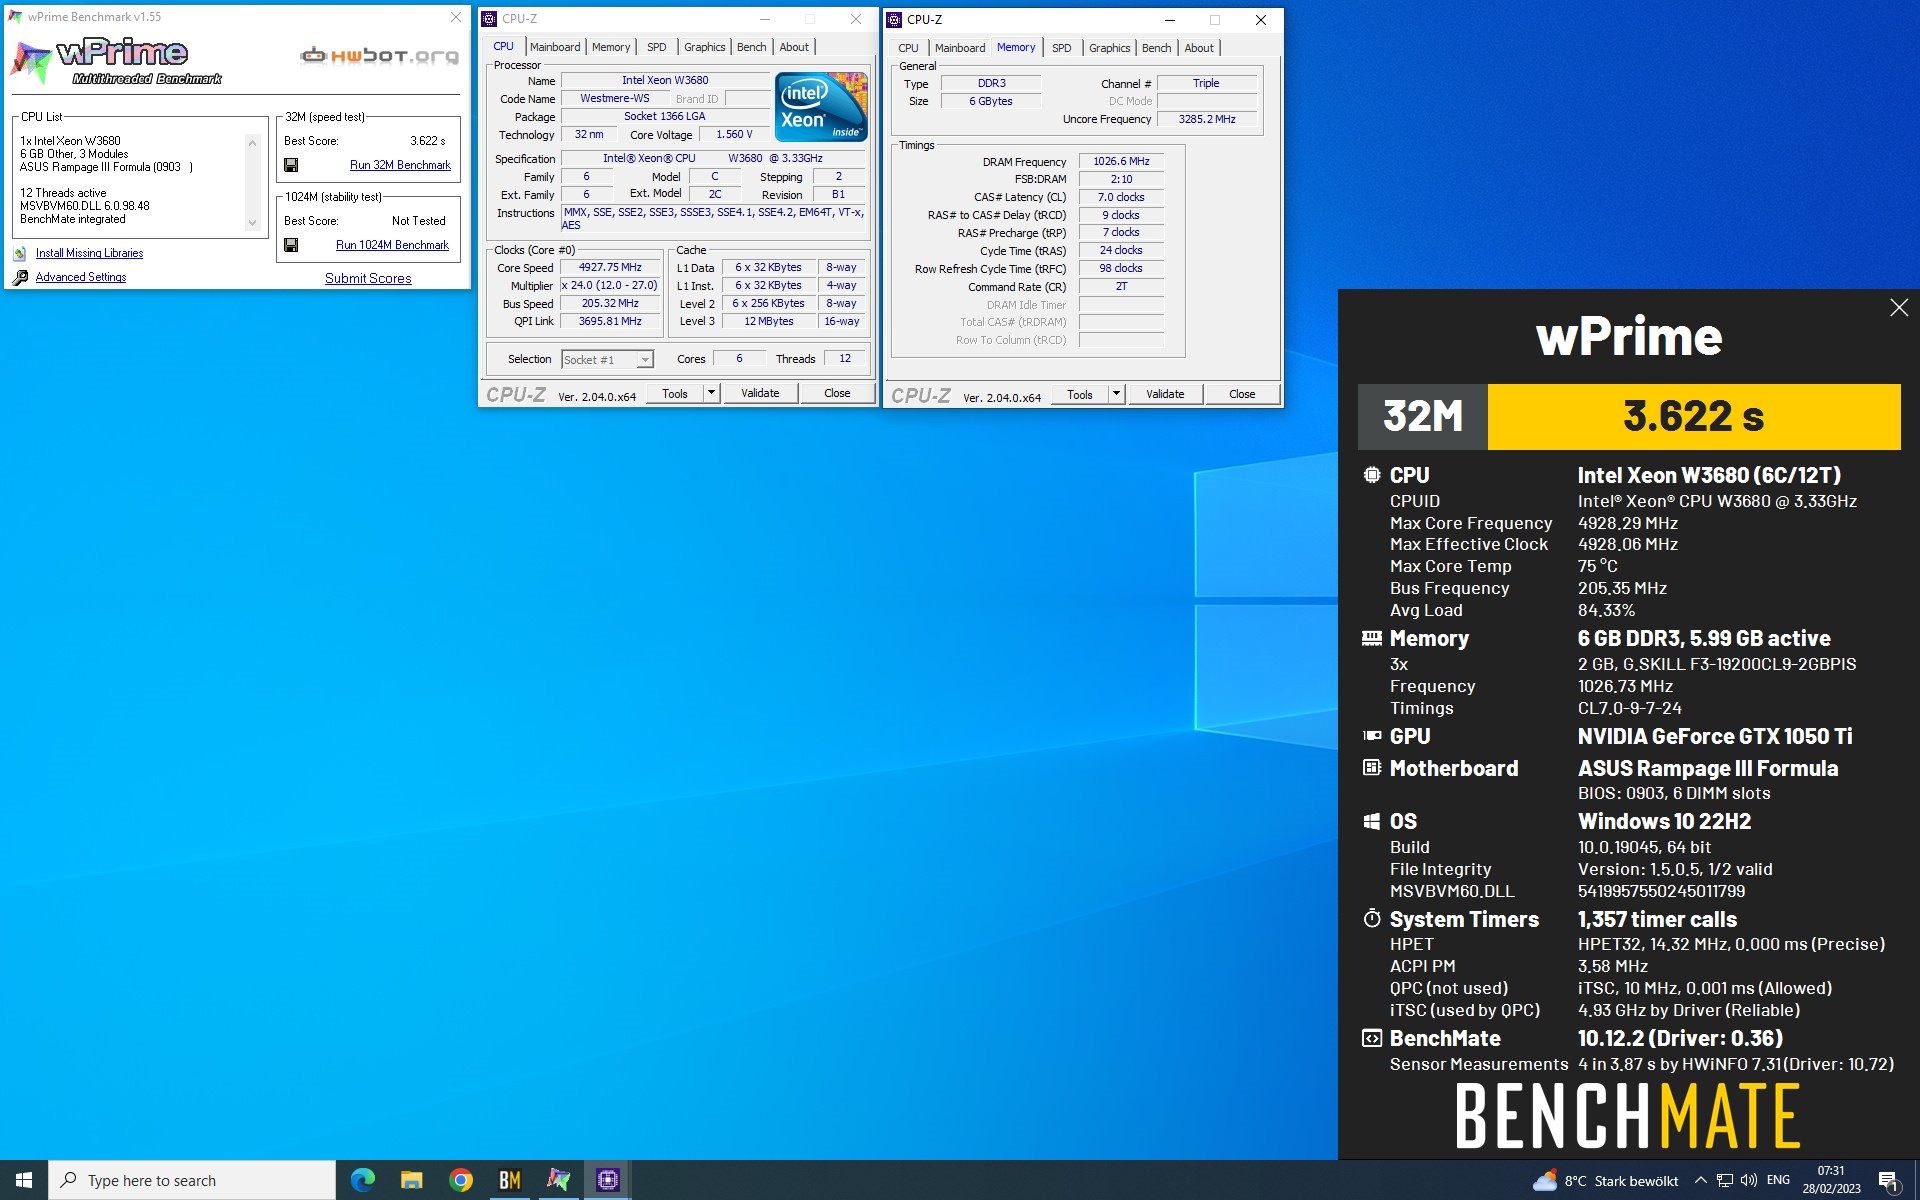Open Mainboard tab in right CPU-Z window
Viewport: 1920px width, 1200px height.
click(x=960, y=48)
